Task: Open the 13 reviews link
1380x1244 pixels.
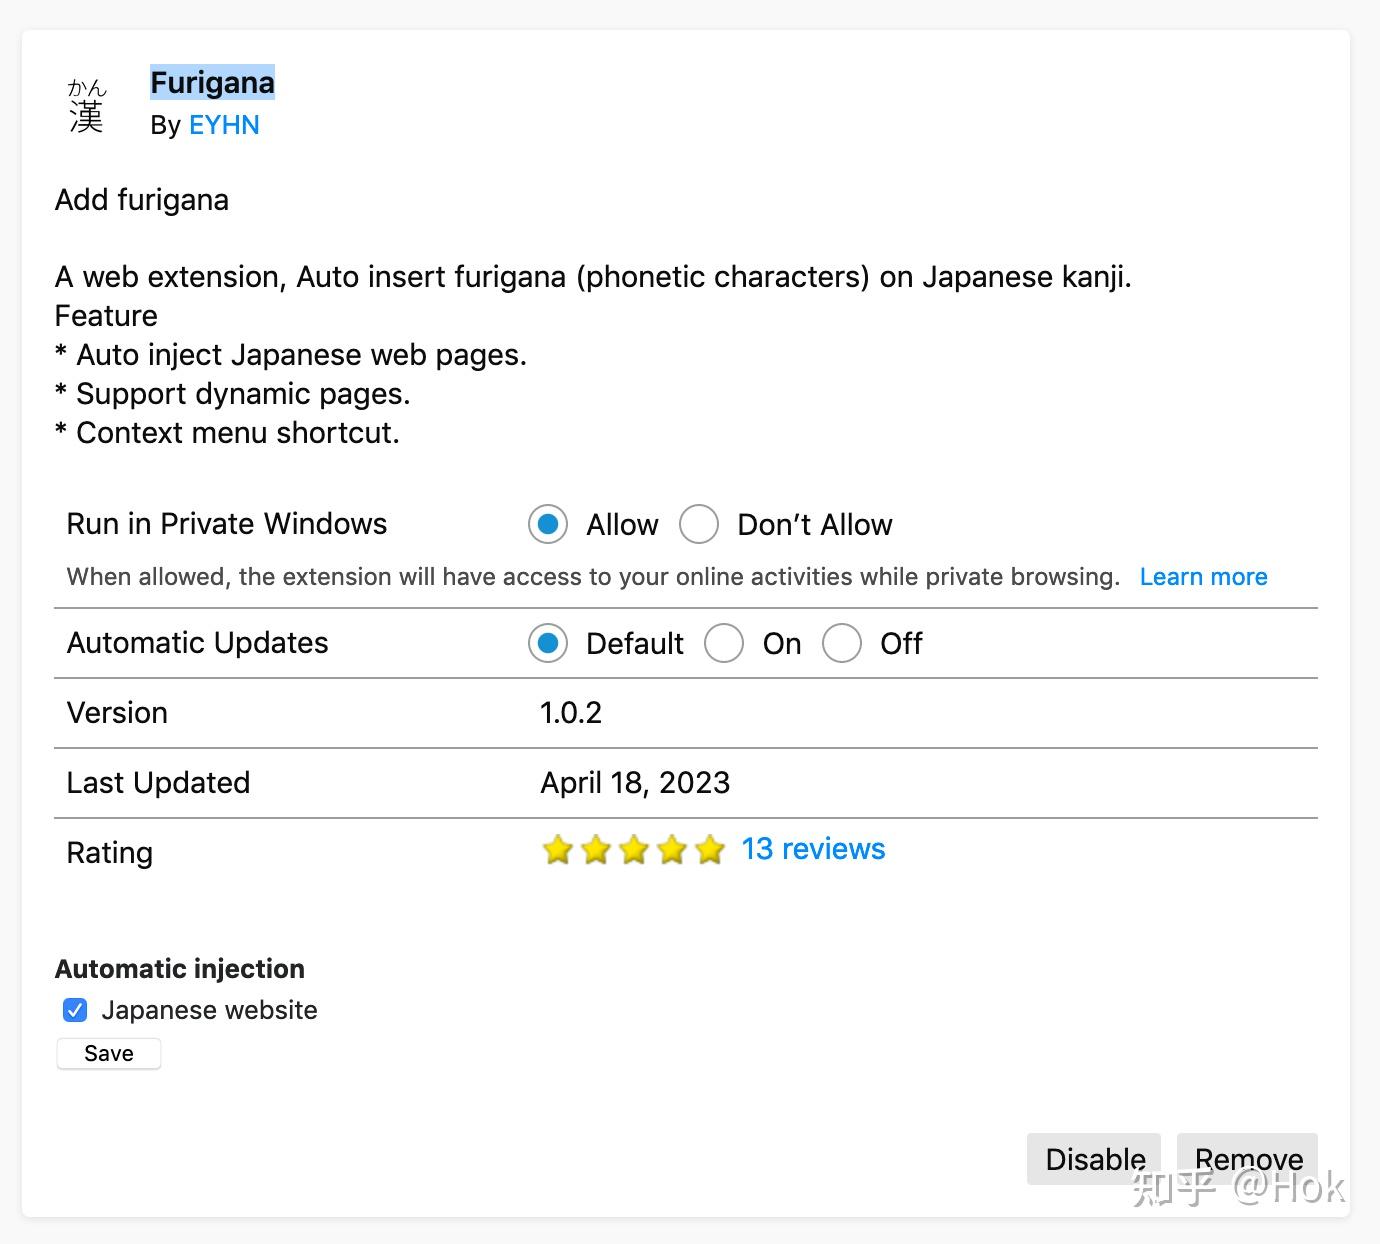Action: pyautogui.click(x=813, y=849)
